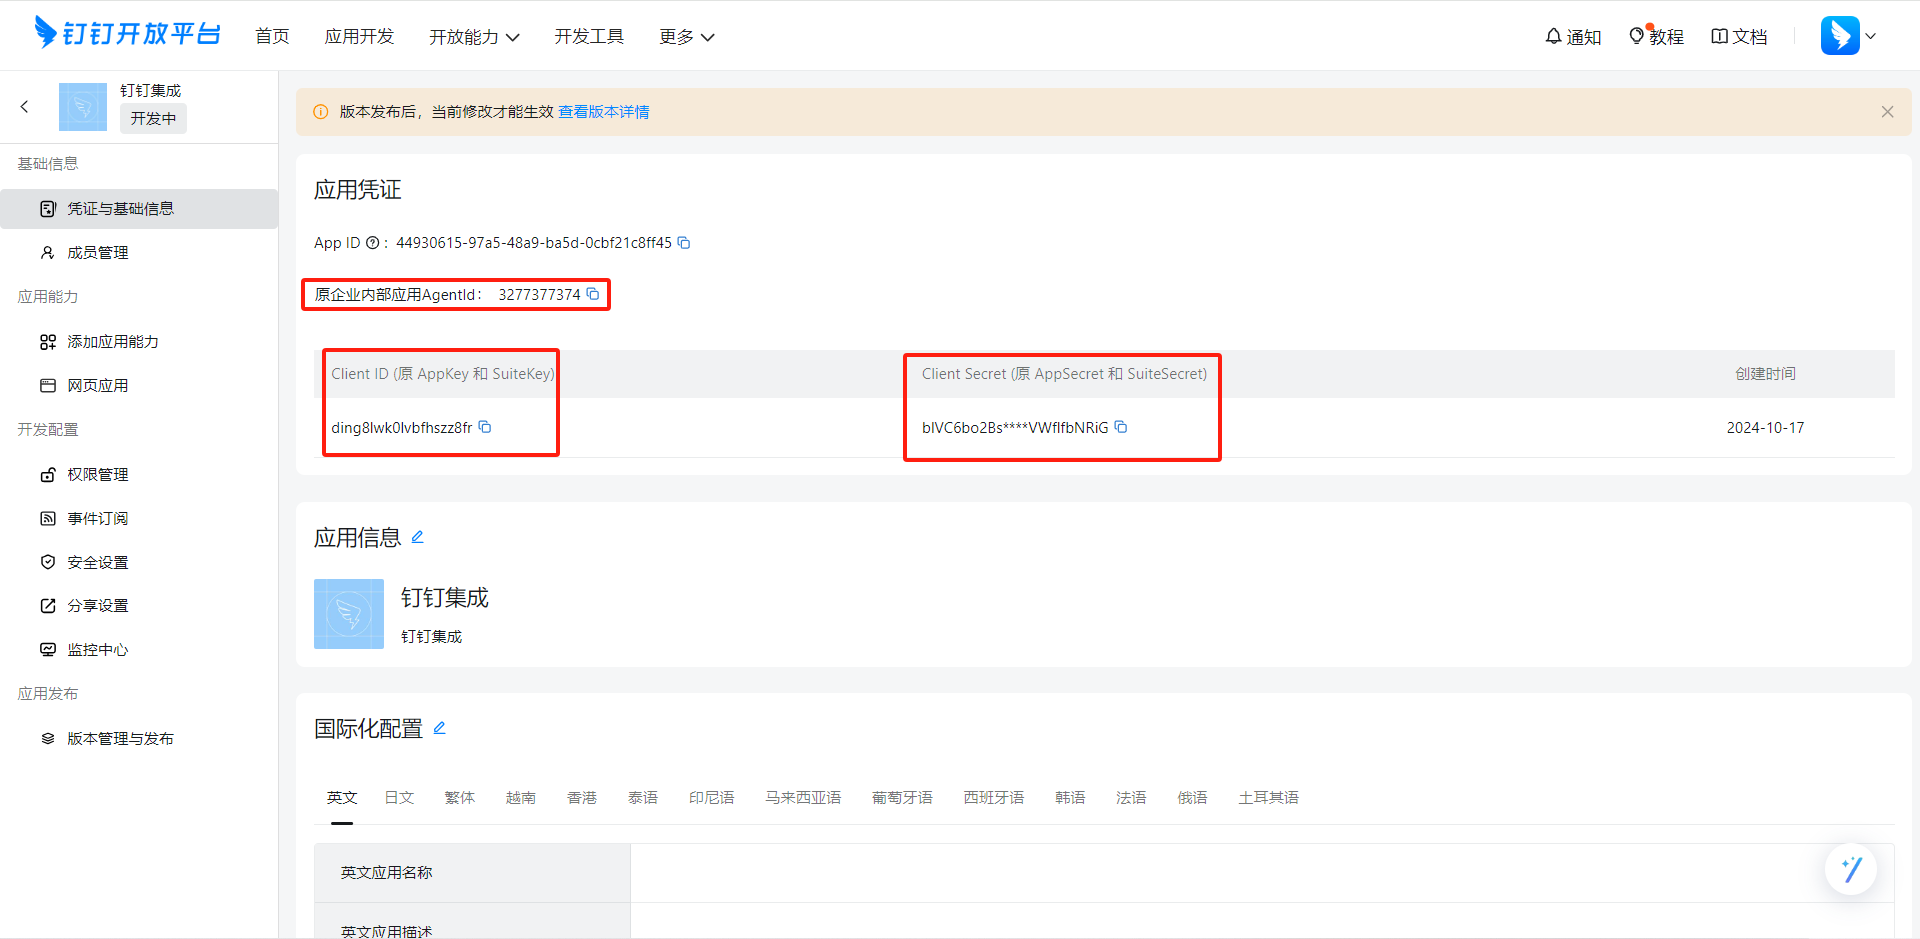
Task: Click the warning icon in the banner
Action: click(x=321, y=112)
